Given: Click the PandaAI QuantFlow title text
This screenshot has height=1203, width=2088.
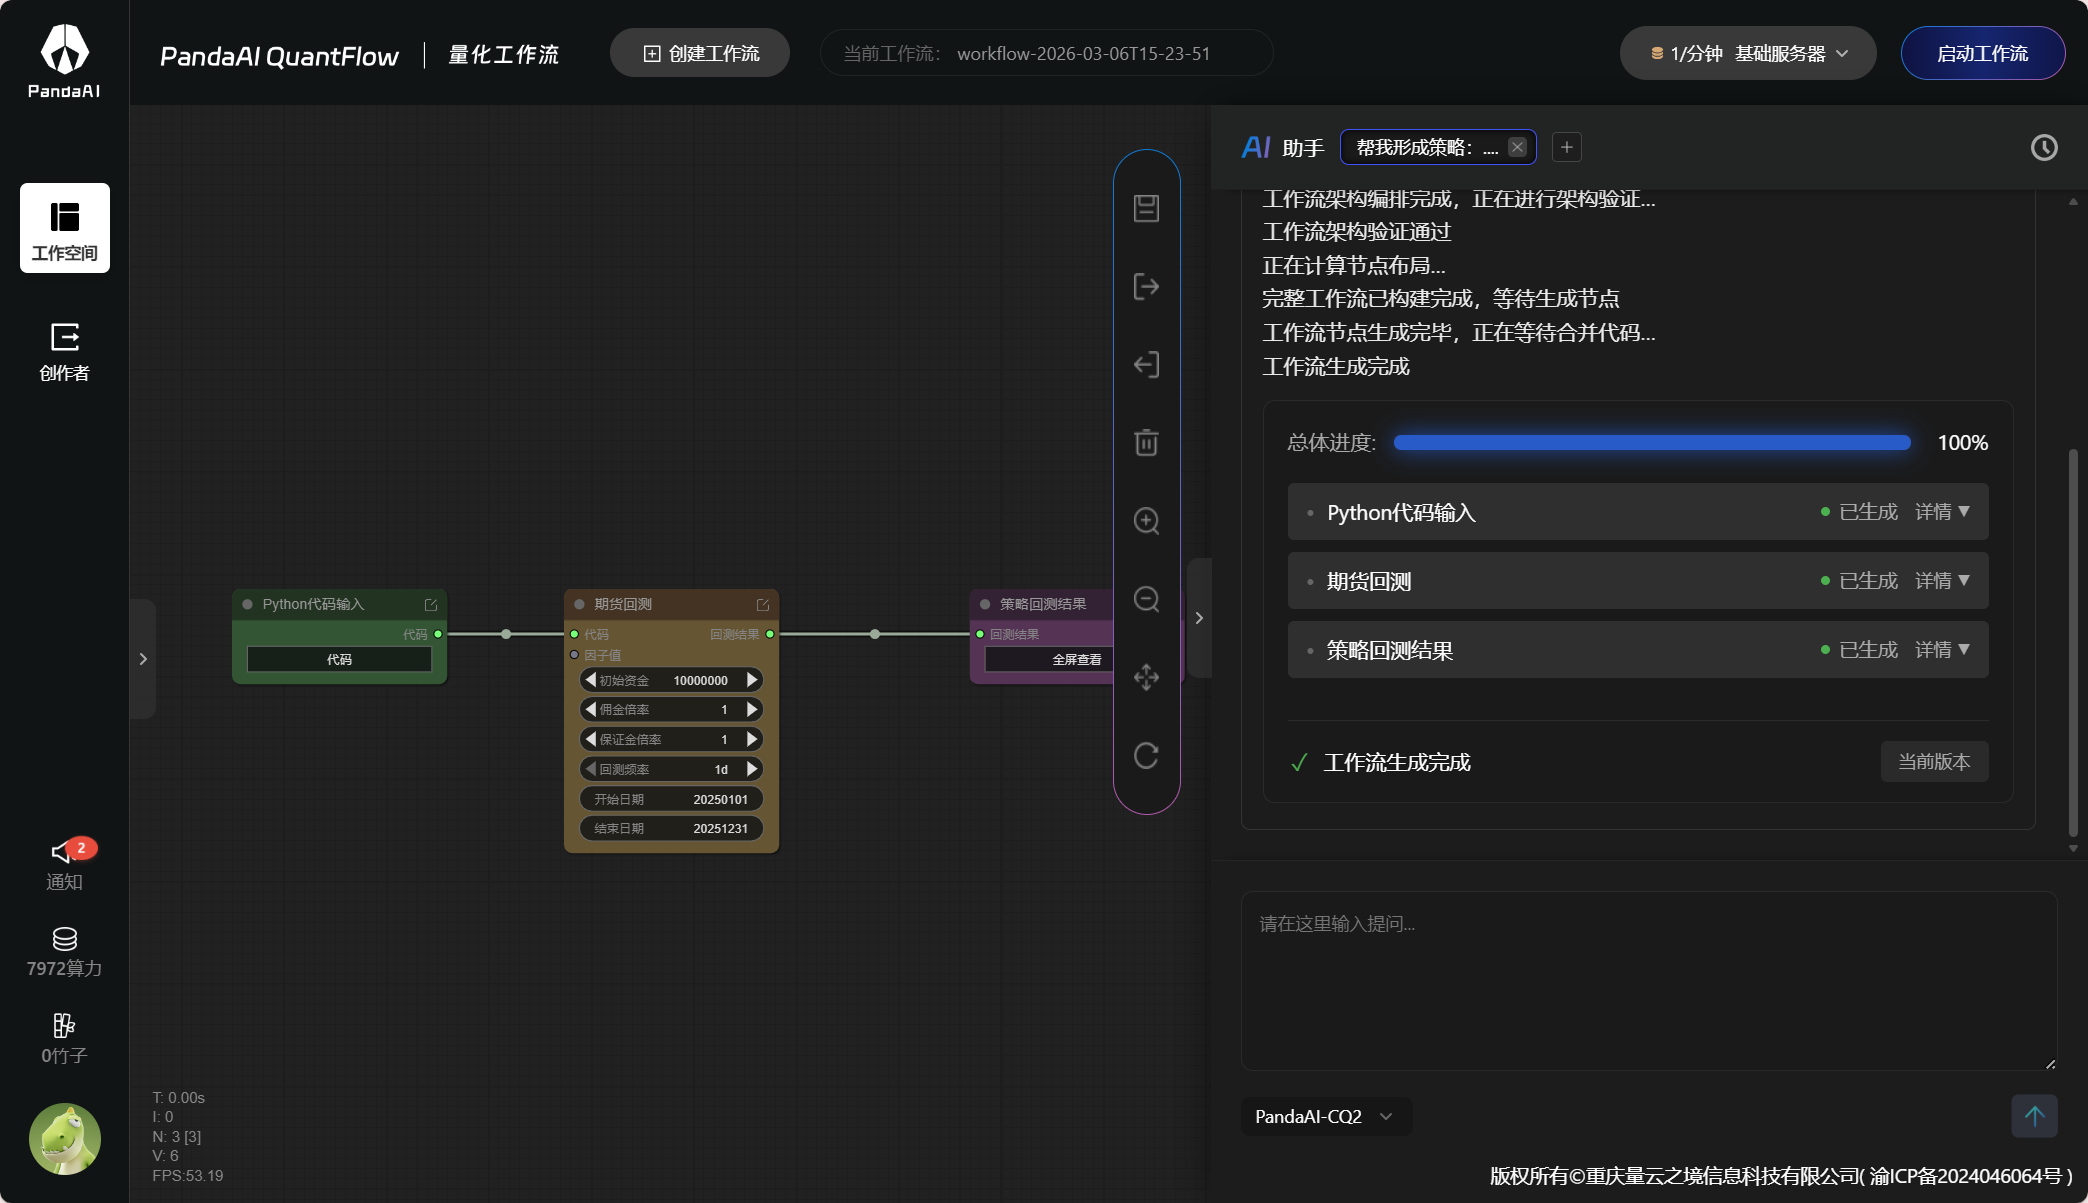Looking at the screenshot, I should coord(279,56).
